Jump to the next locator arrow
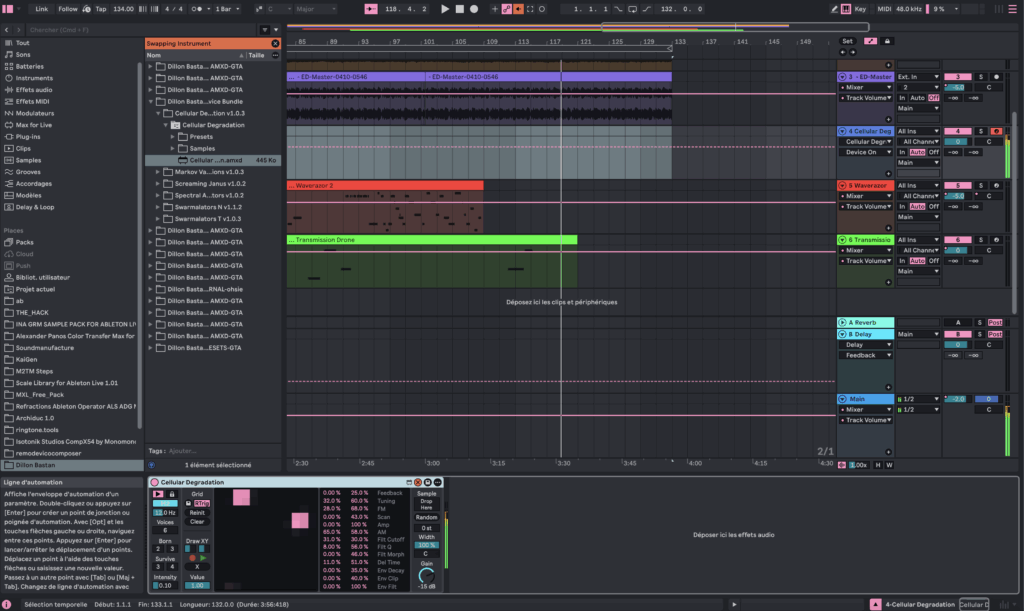Viewport: 1024px width, 611px height. [852, 52]
